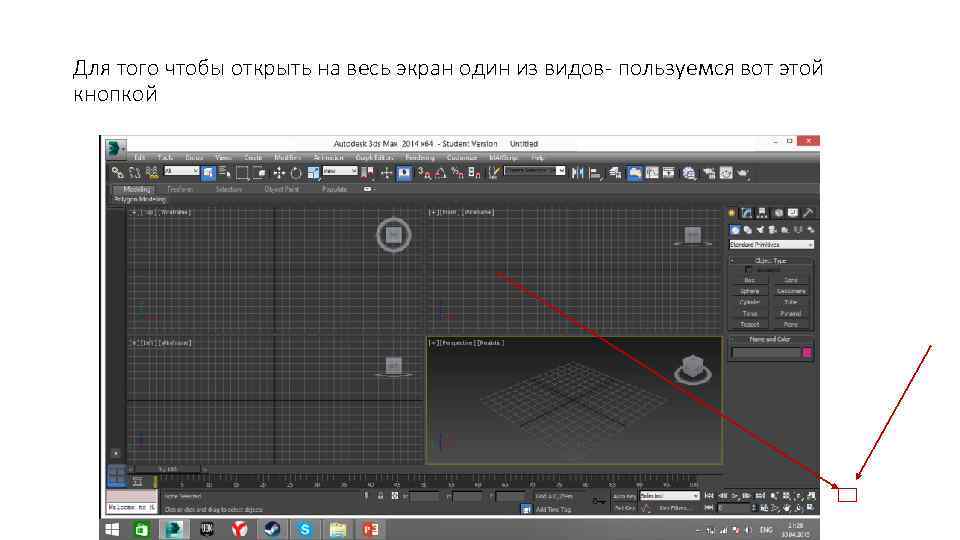The height and width of the screenshot is (540, 960).
Task: Enable the AutoGrid checkbox
Action: (749, 269)
